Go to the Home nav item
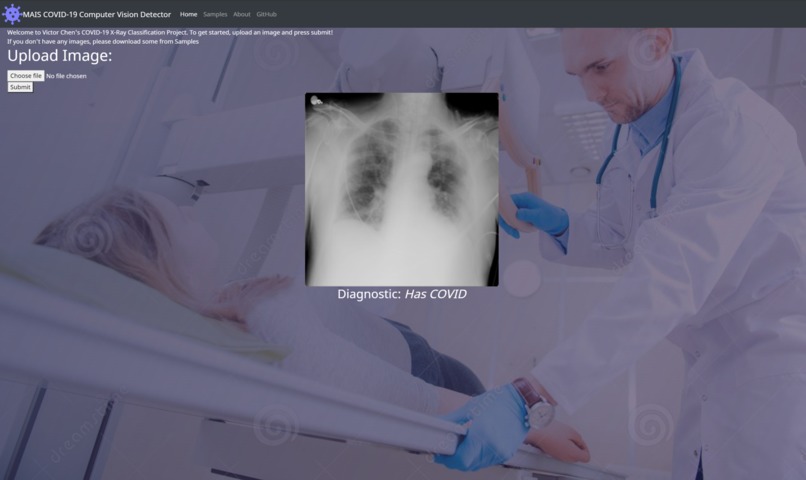Viewport: 806px width, 480px height. click(x=188, y=14)
